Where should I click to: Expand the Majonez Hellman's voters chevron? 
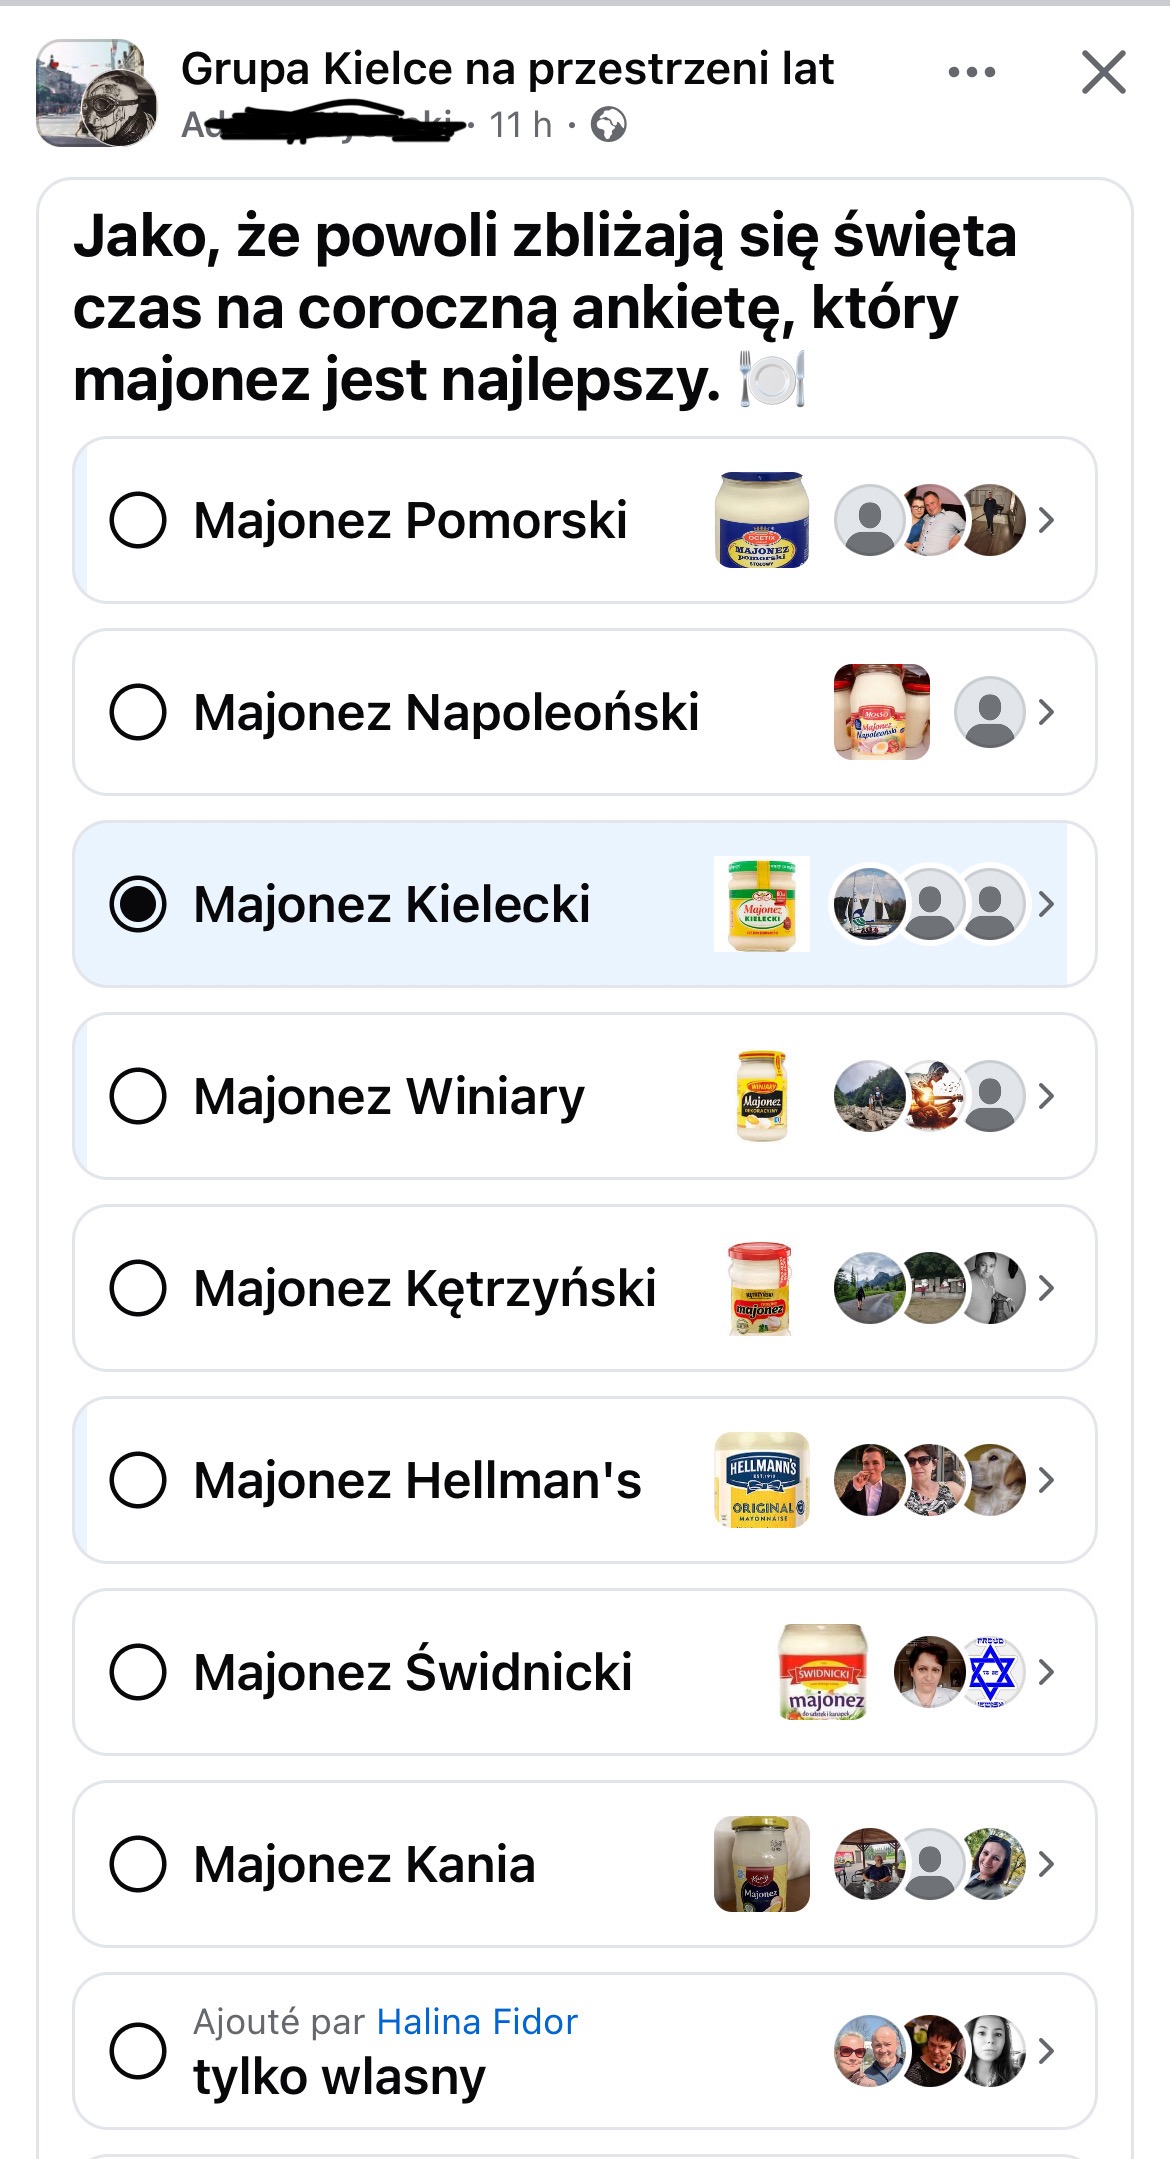[1046, 1480]
